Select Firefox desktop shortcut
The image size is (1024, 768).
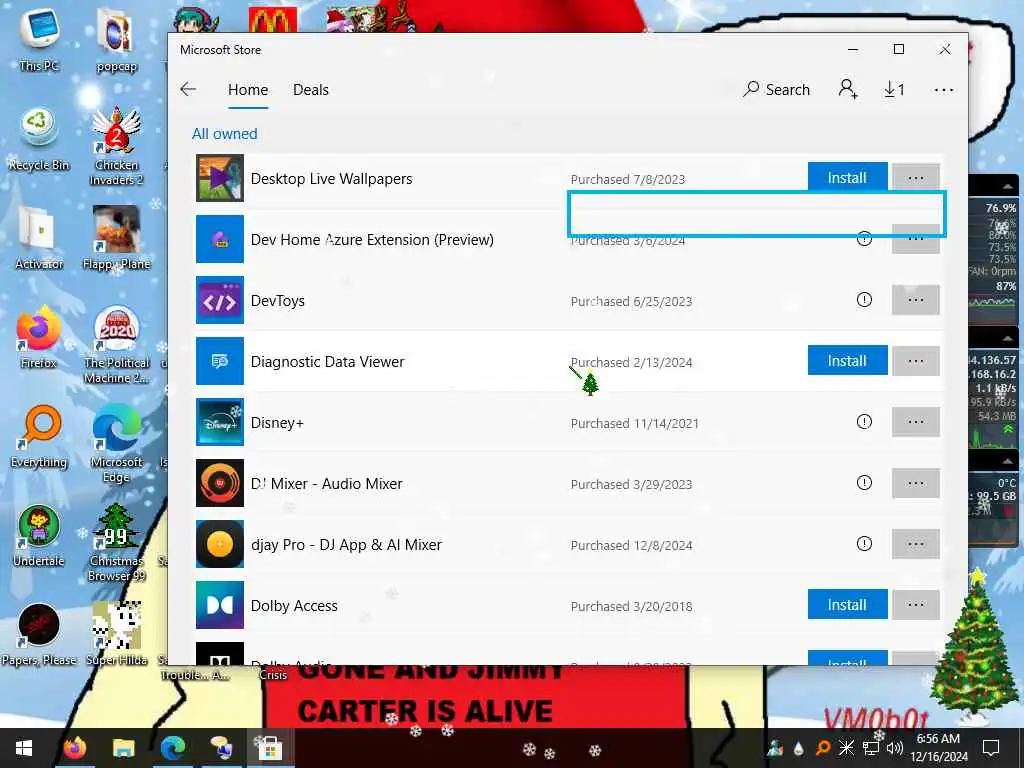tap(39, 338)
